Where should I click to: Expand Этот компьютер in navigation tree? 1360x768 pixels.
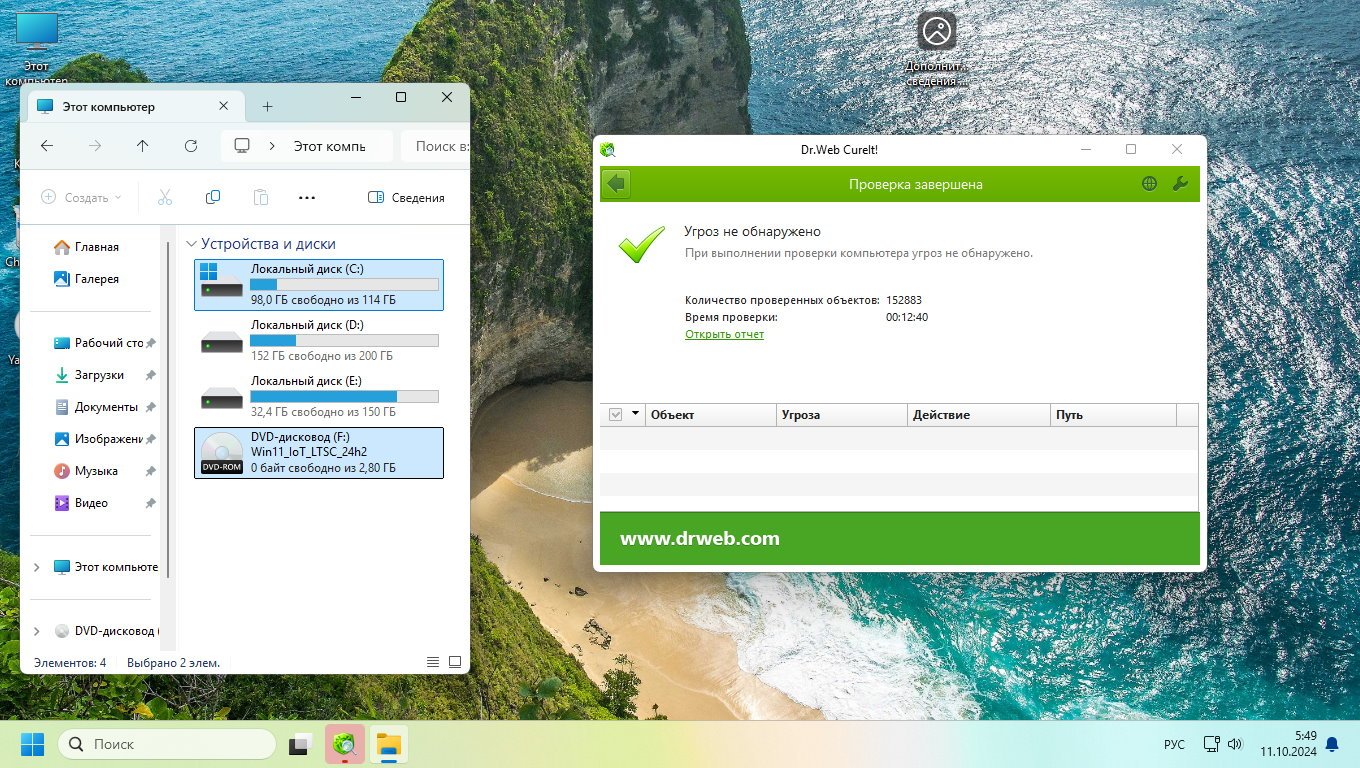[37, 567]
